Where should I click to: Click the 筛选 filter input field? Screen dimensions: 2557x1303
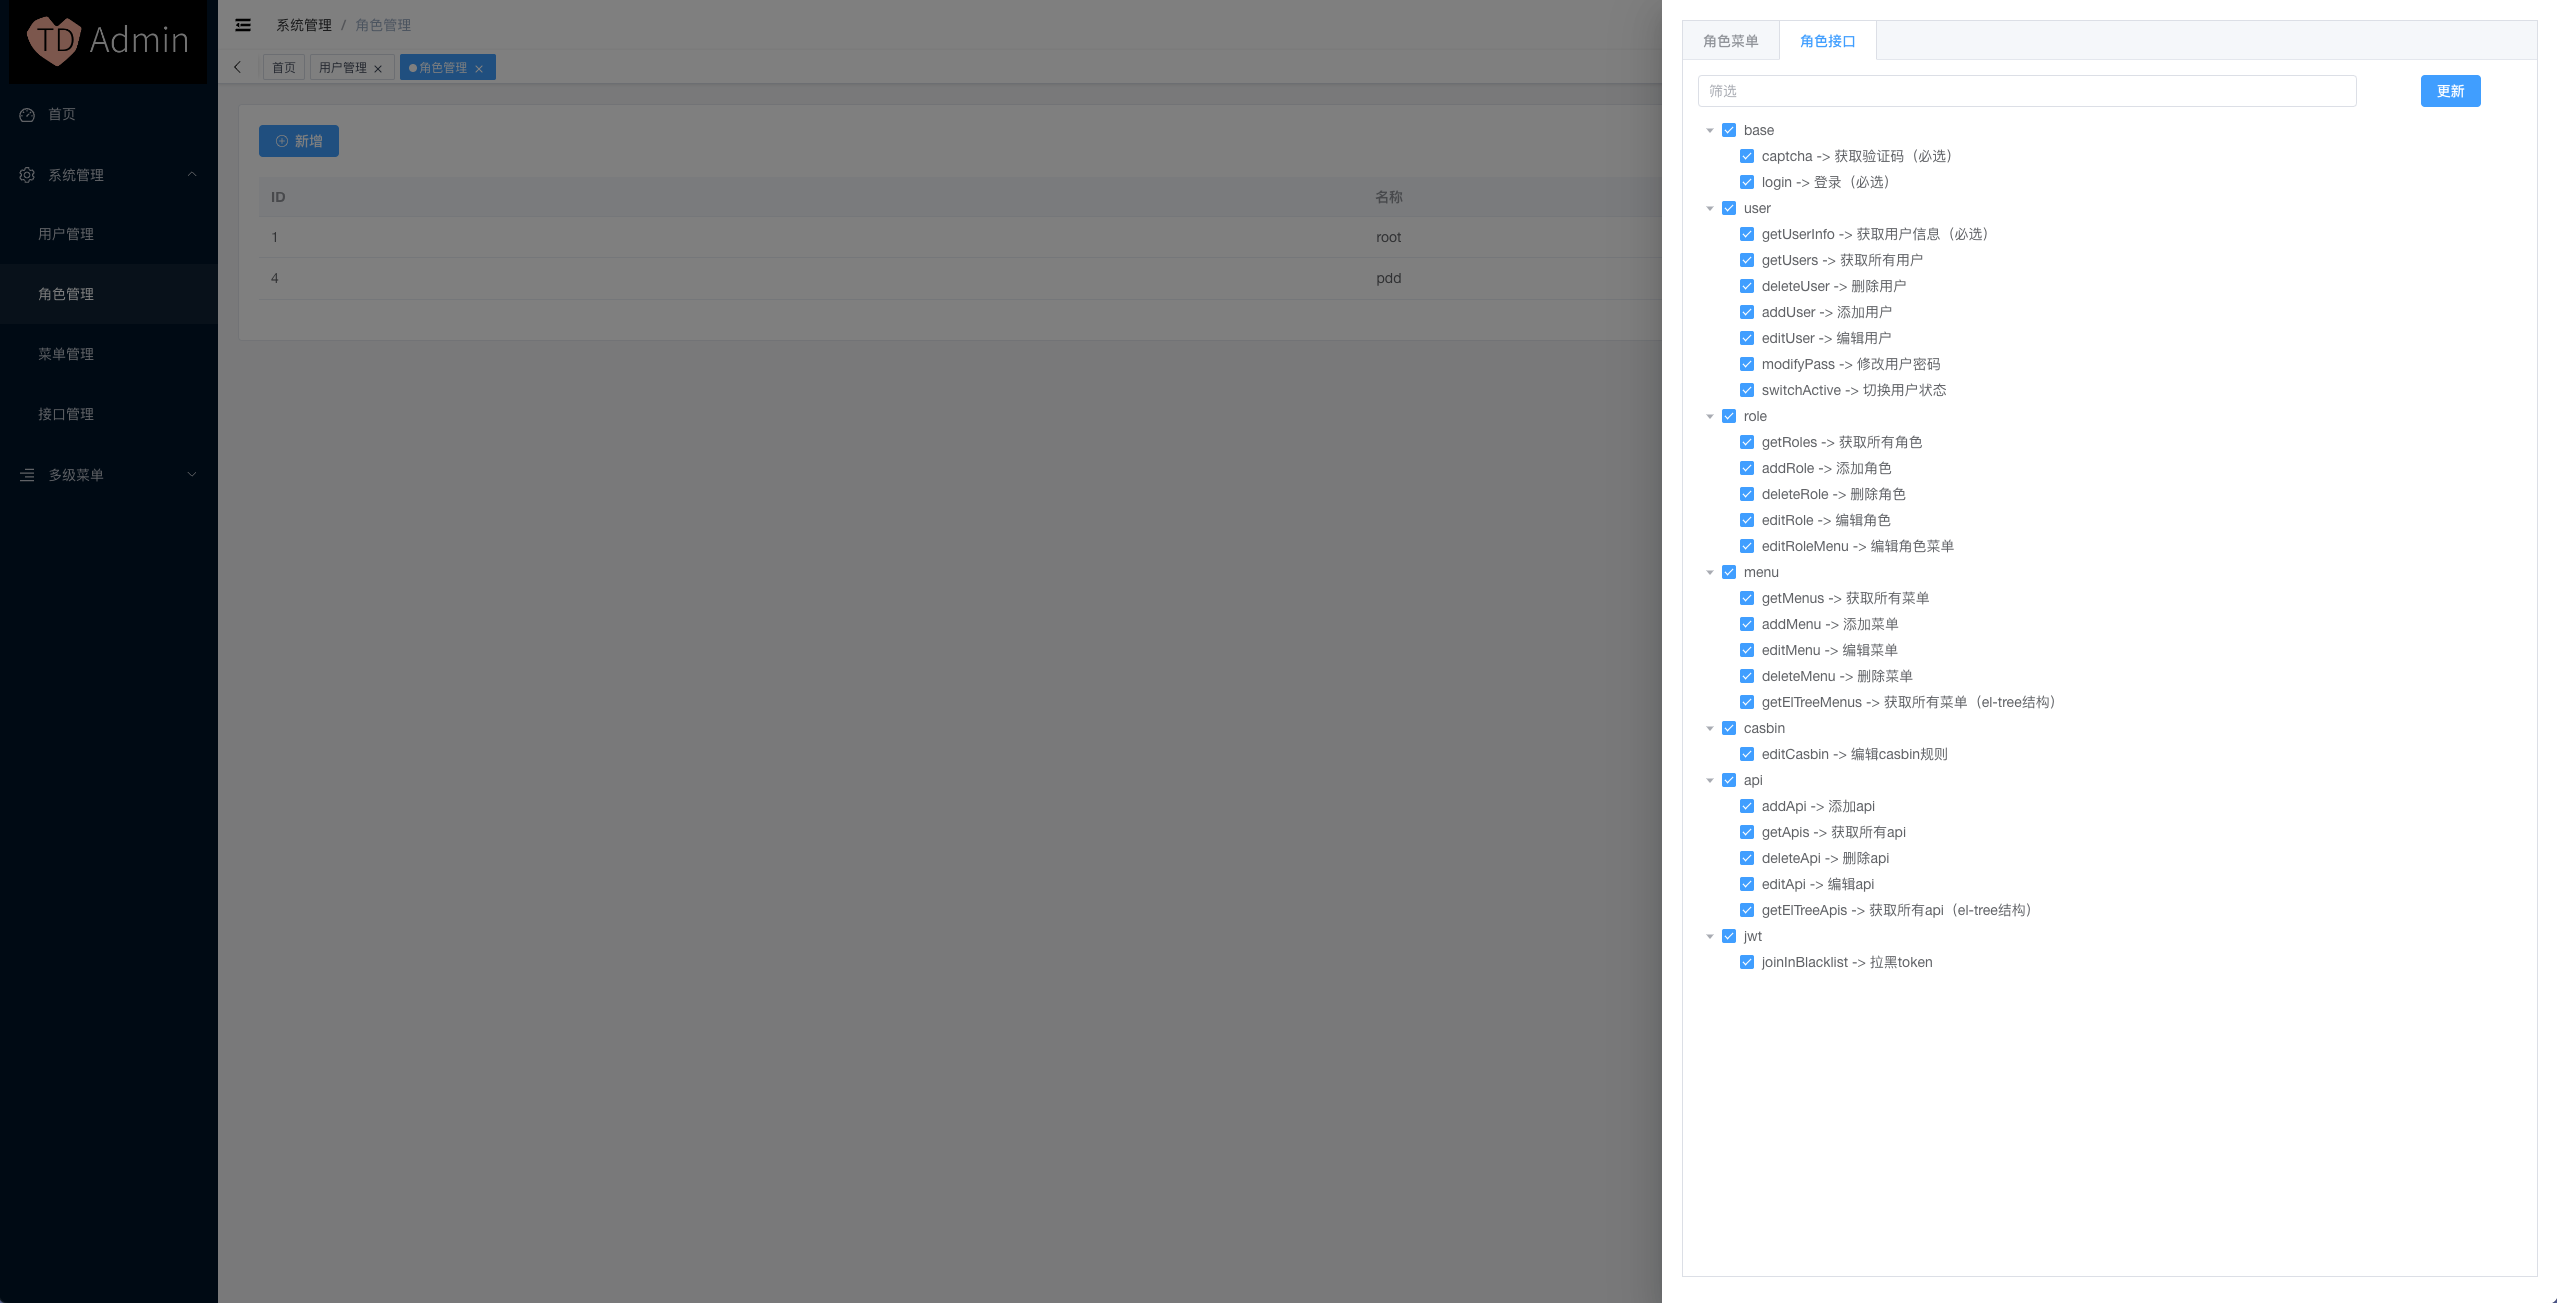pyautogui.click(x=2026, y=91)
